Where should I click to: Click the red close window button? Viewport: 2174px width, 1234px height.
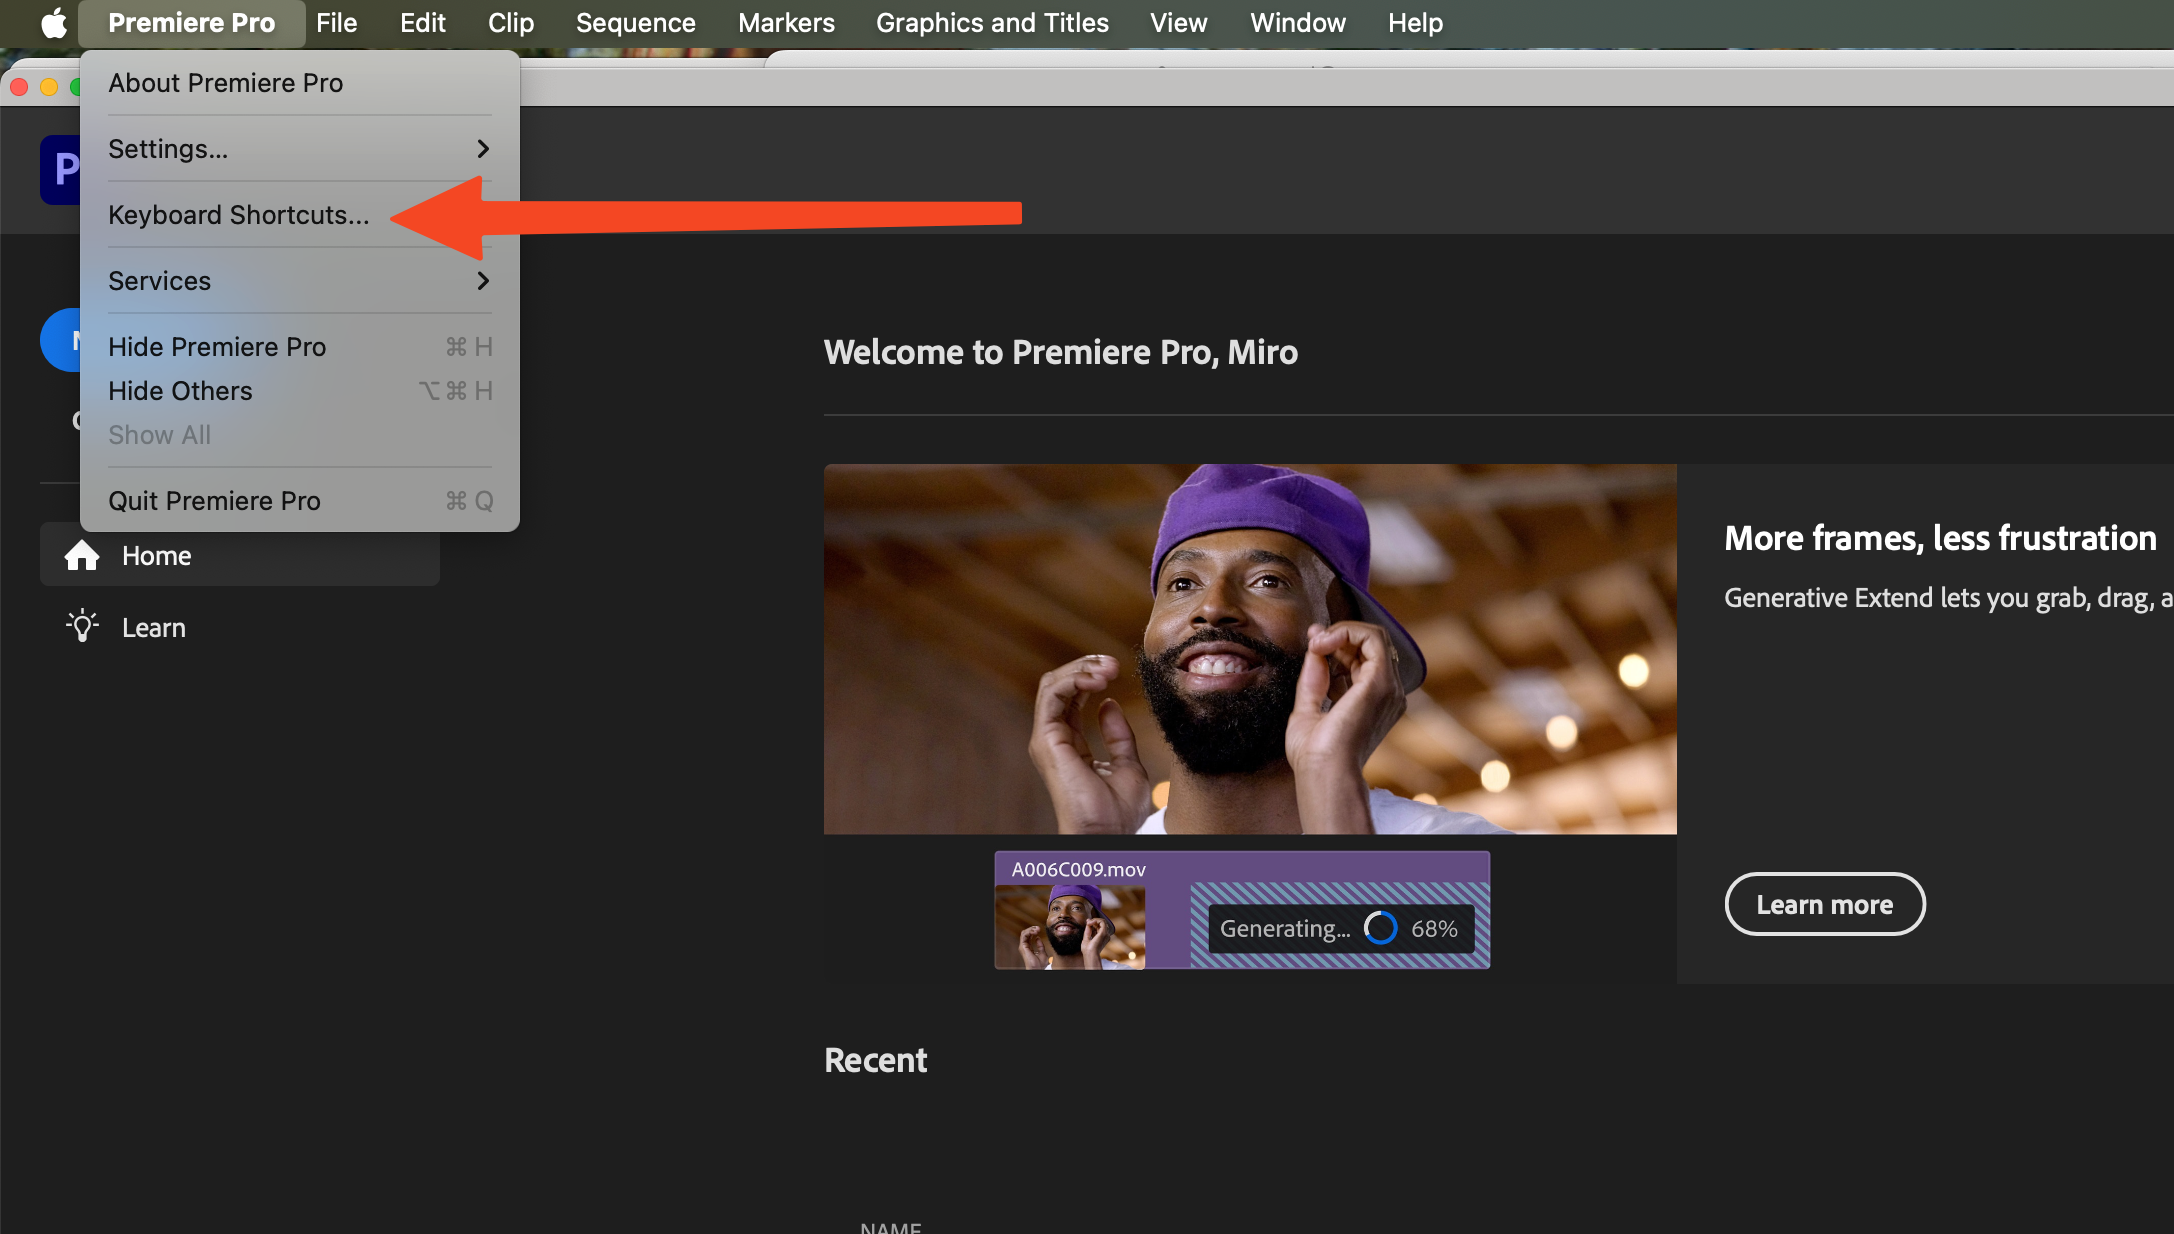[18, 87]
